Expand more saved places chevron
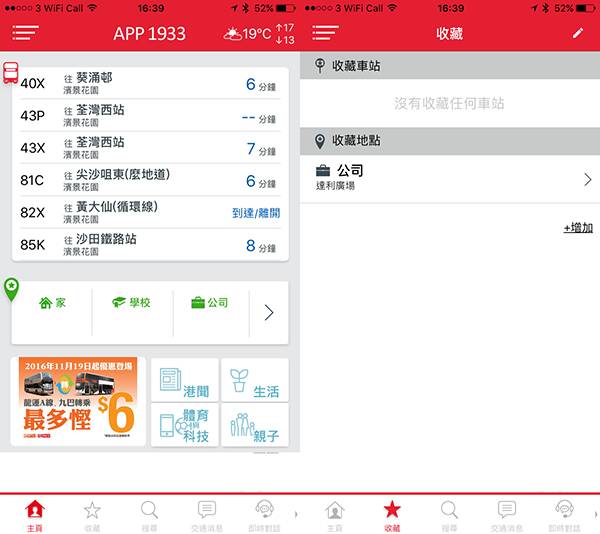Image resolution: width=600 pixels, height=534 pixels. pyautogui.click(x=269, y=313)
